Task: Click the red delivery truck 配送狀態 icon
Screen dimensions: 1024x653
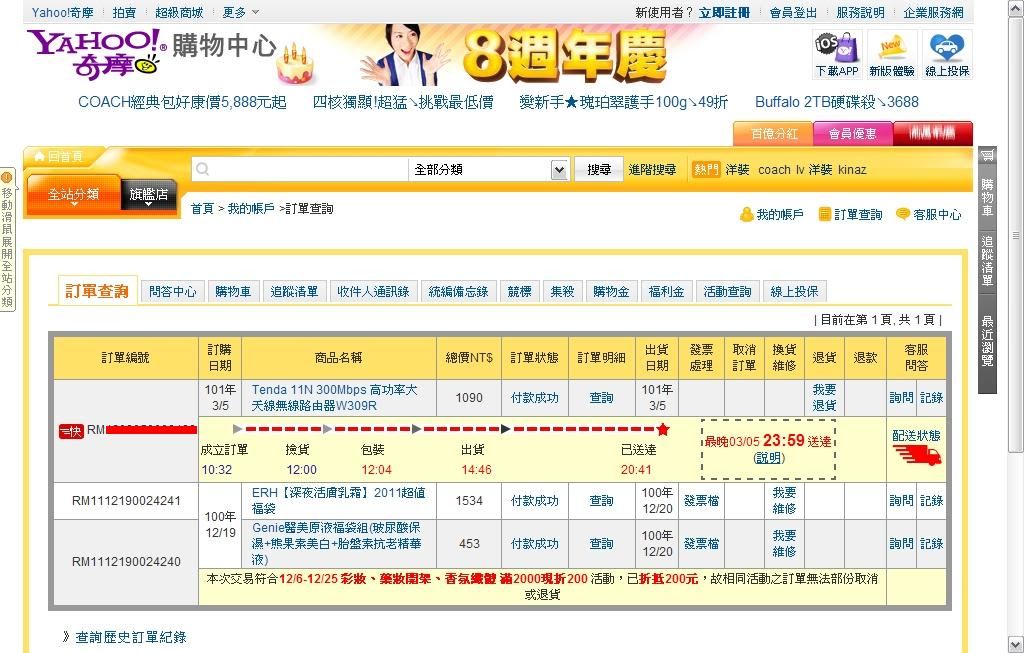Action: pyautogui.click(x=917, y=454)
